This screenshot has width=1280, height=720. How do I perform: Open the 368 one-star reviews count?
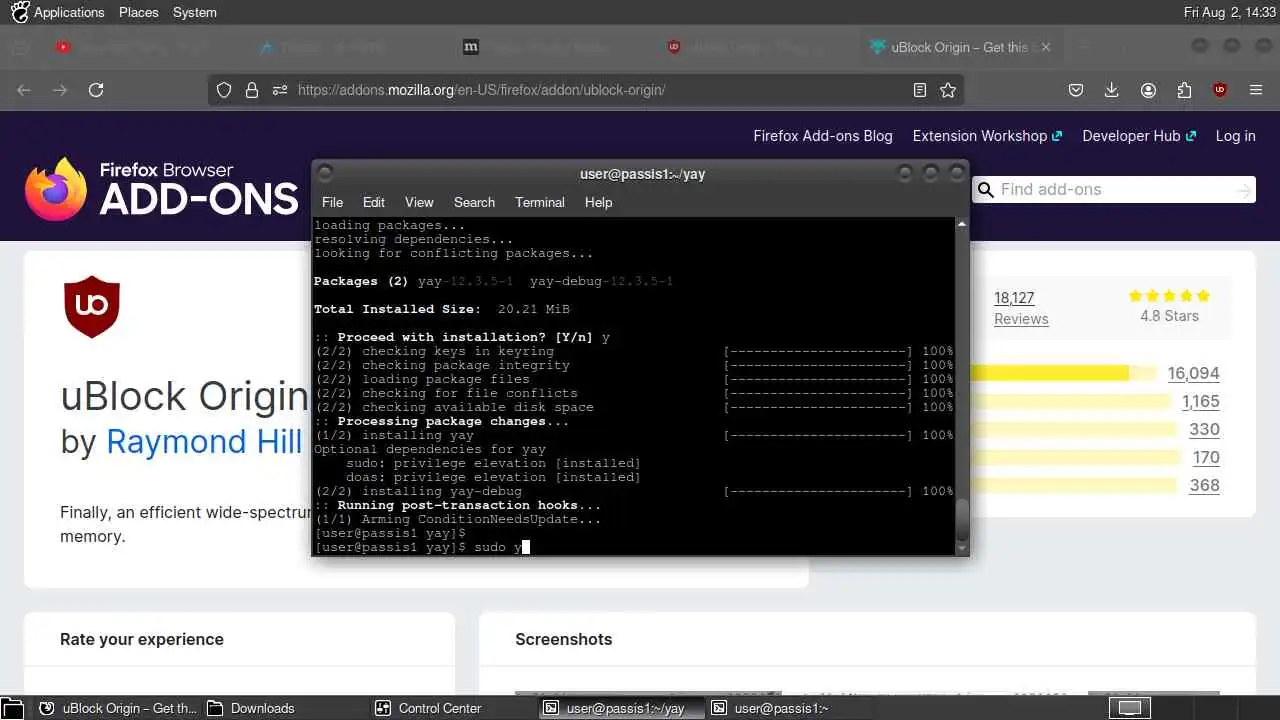(1204, 485)
